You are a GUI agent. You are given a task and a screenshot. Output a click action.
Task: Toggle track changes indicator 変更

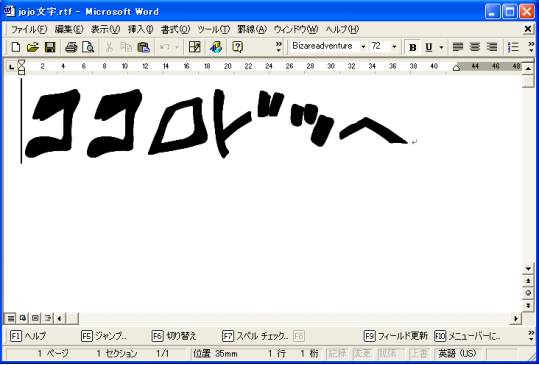point(362,353)
